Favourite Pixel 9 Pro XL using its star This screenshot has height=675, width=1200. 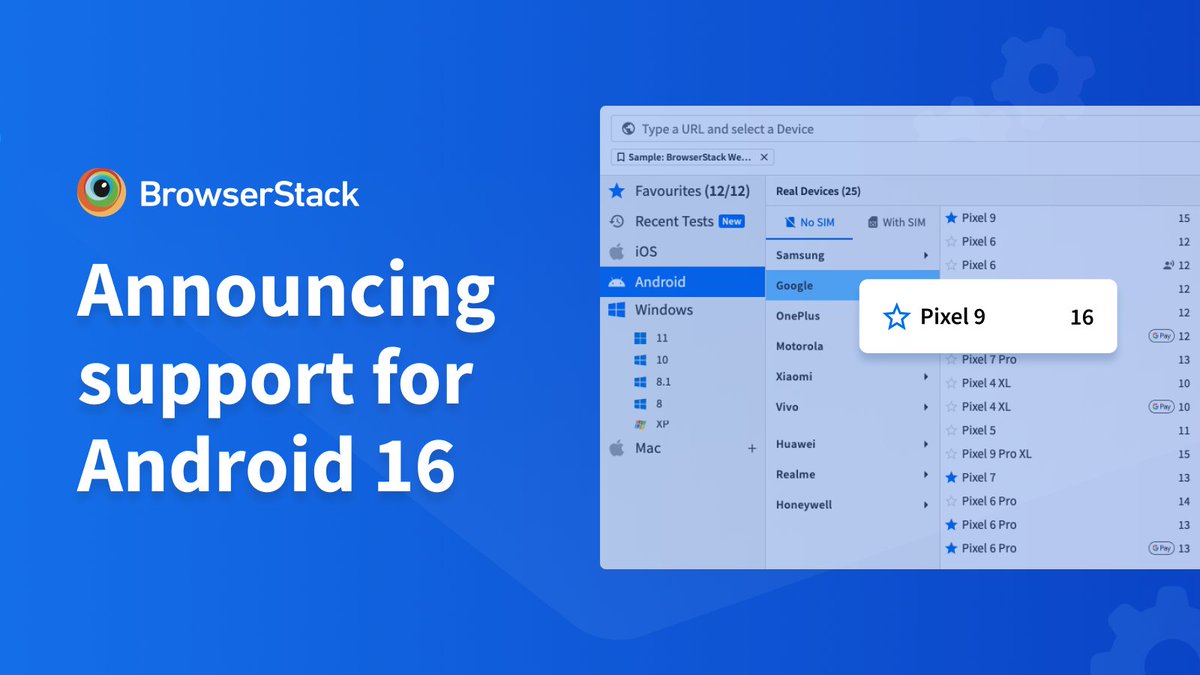[951, 454]
